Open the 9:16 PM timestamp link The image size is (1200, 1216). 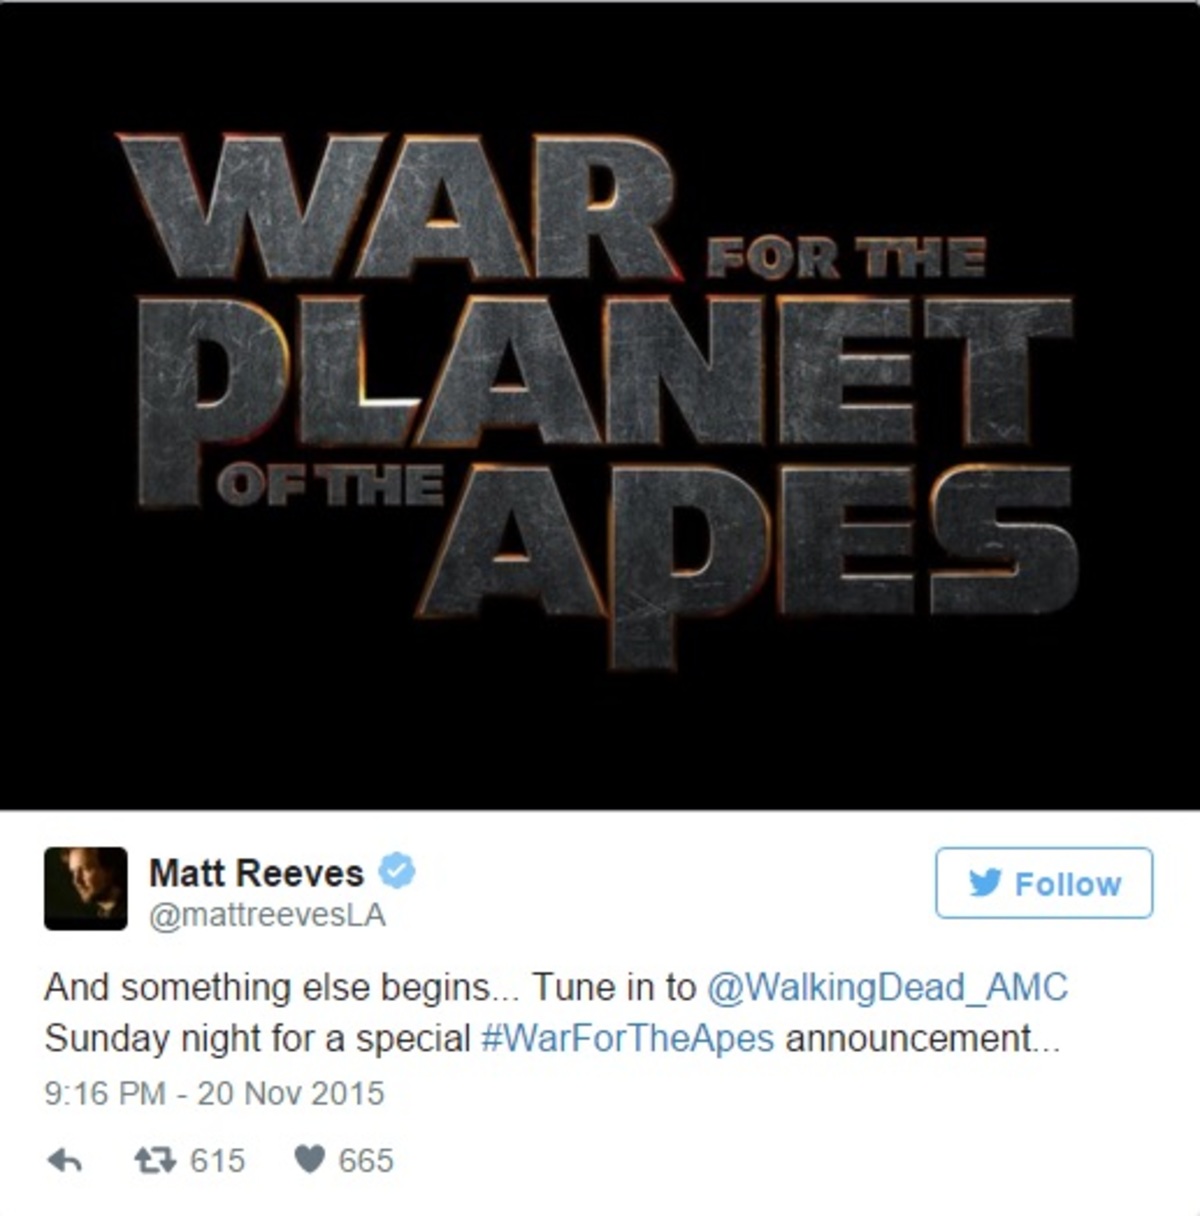point(105,1093)
